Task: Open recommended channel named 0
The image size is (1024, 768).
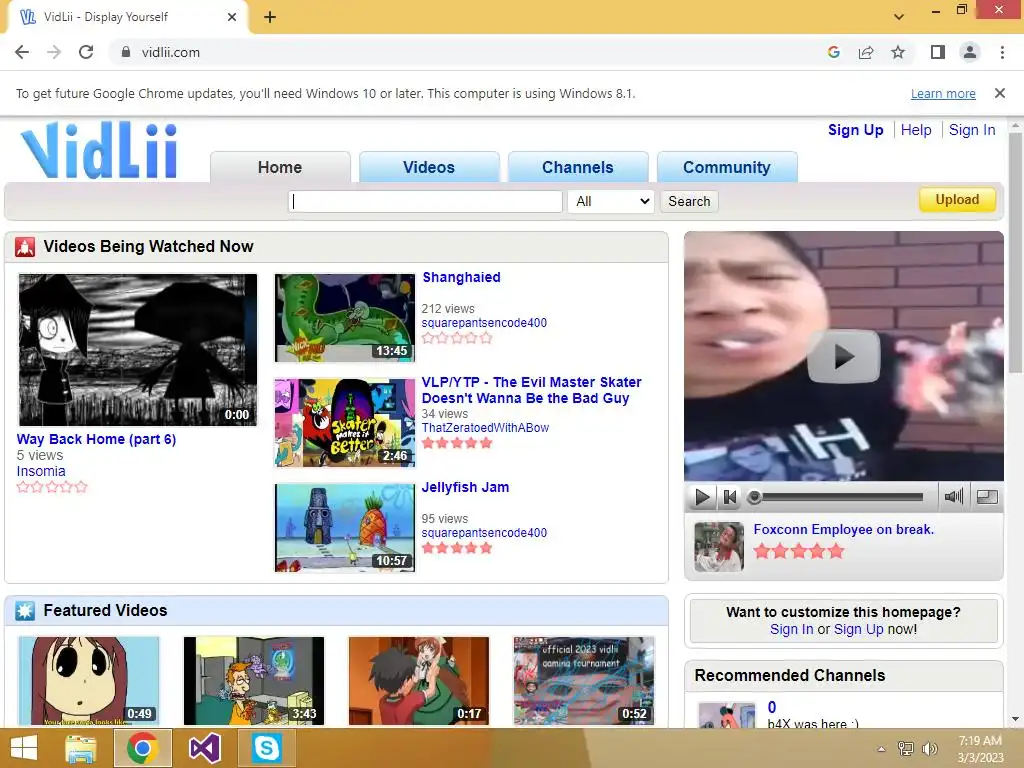Action: pyautogui.click(x=772, y=707)
